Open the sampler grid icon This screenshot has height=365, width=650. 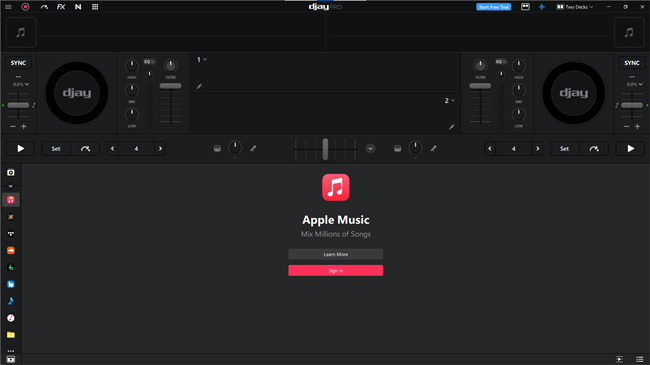click(x=95, y=7)
